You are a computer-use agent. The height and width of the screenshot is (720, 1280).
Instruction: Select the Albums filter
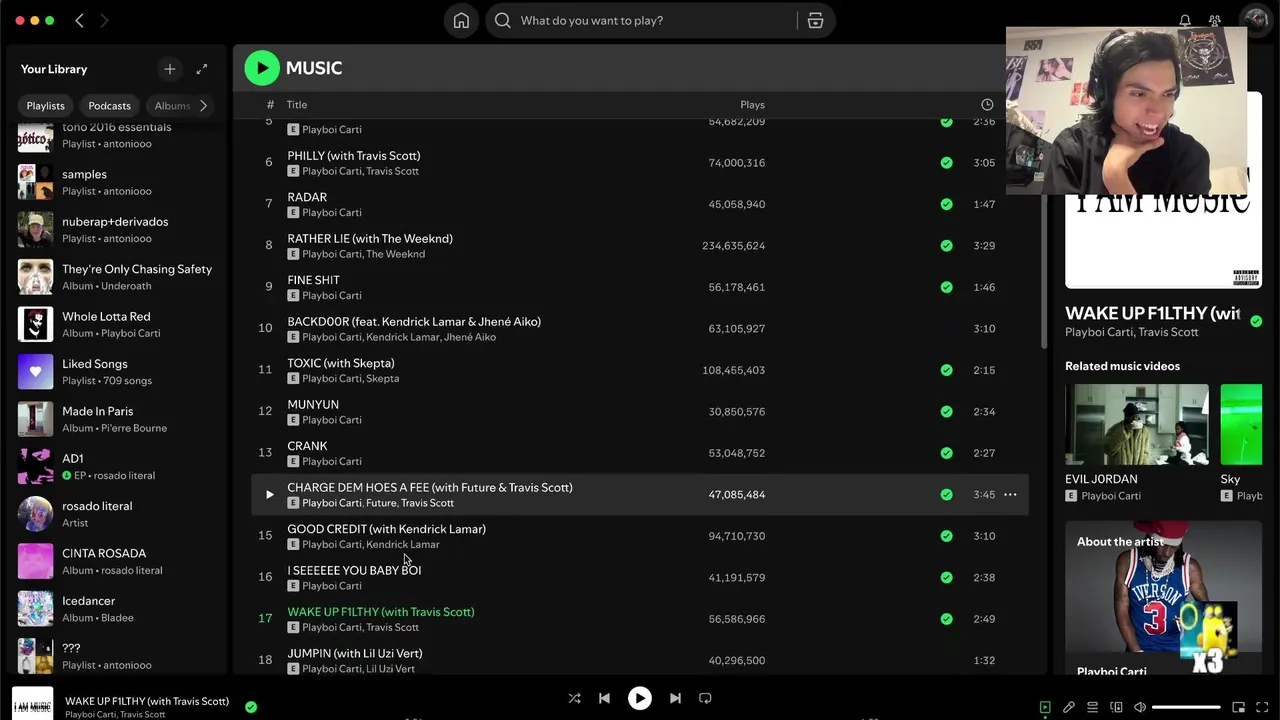172,105
